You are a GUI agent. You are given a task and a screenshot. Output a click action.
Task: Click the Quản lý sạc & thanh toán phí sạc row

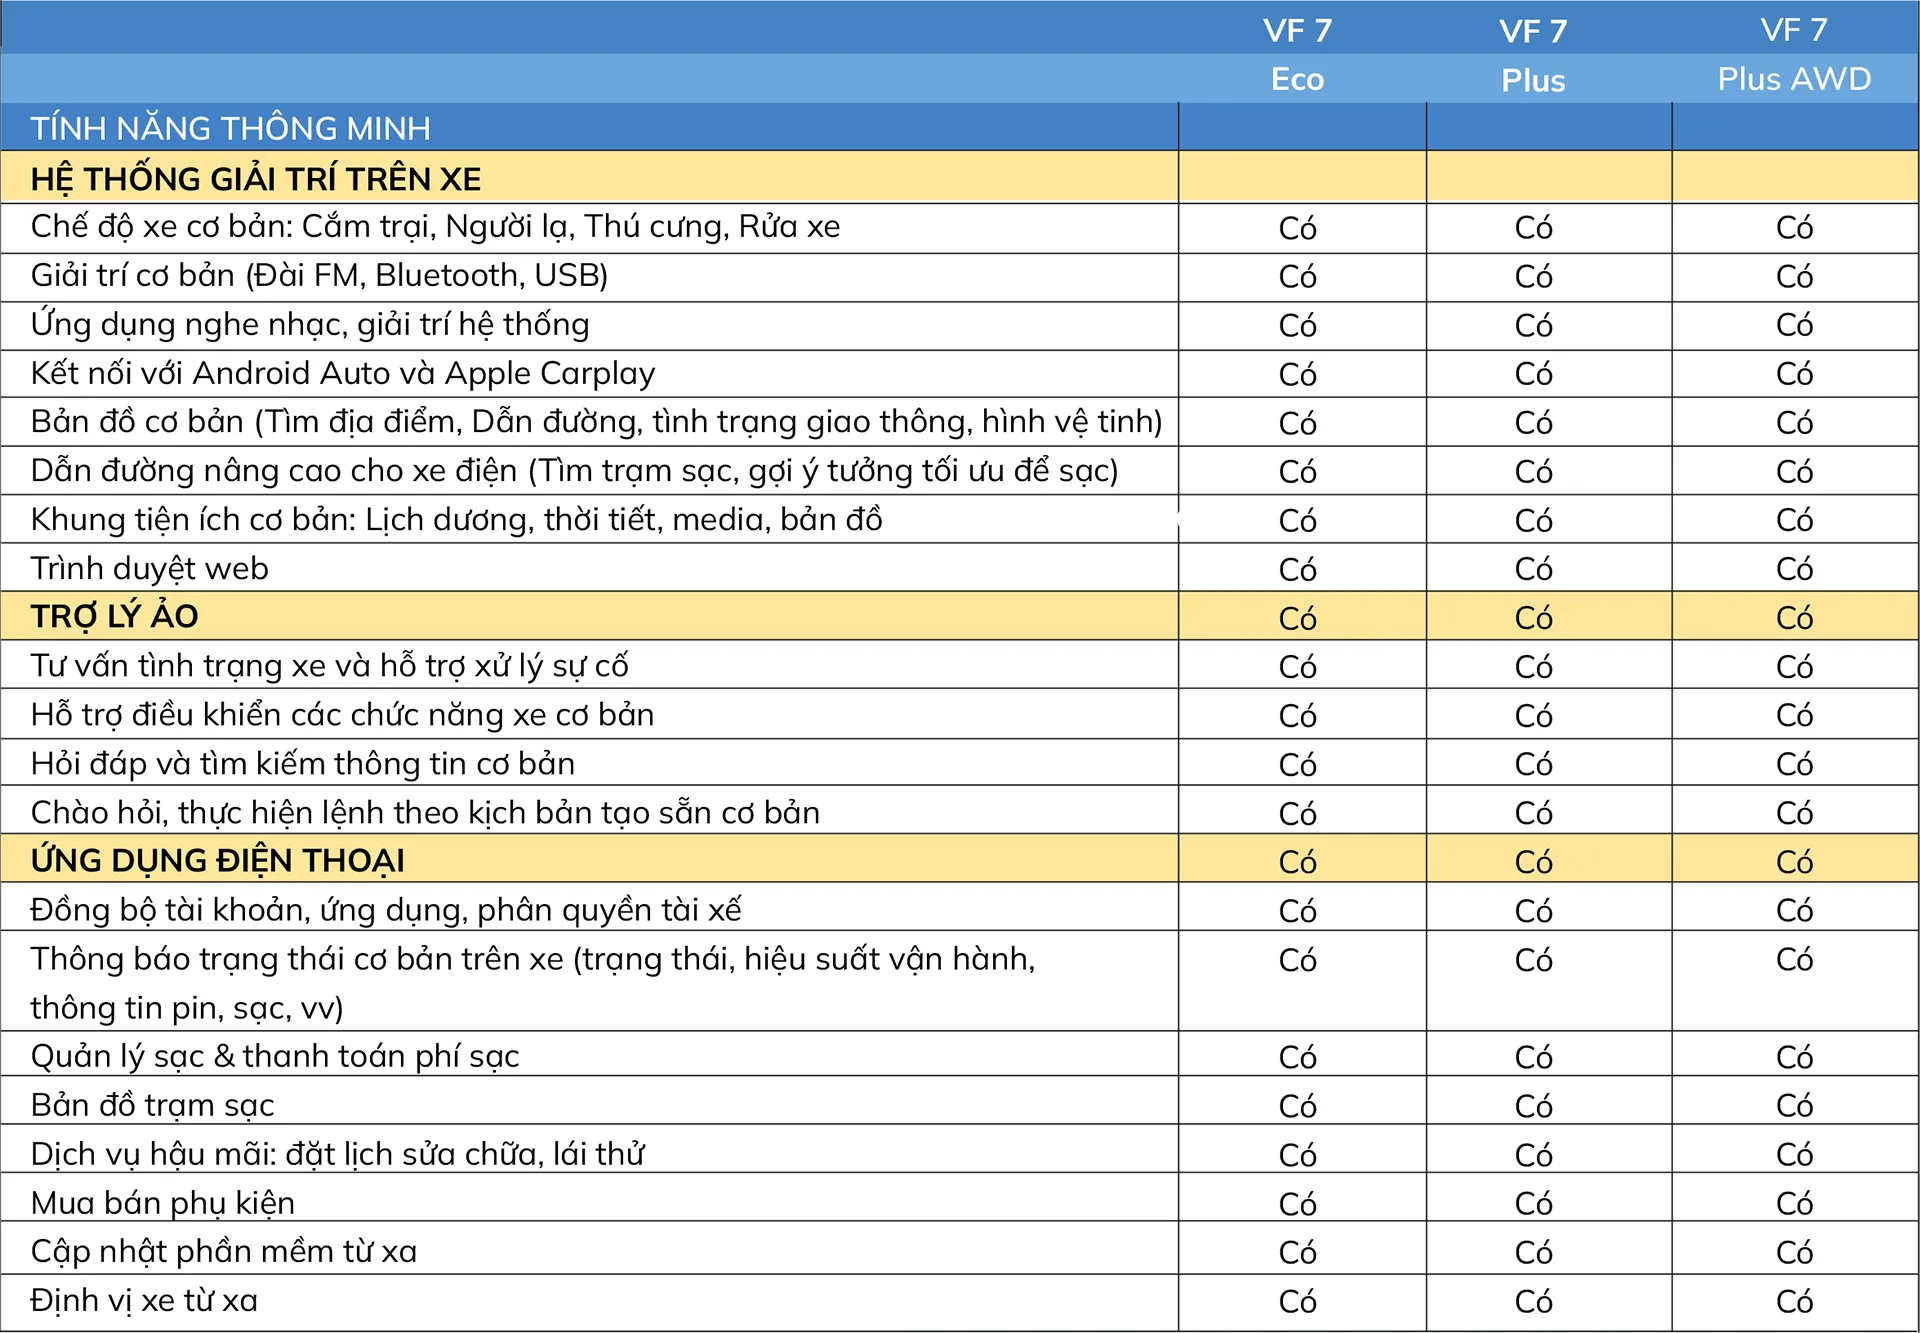(x=274, y=1056)
